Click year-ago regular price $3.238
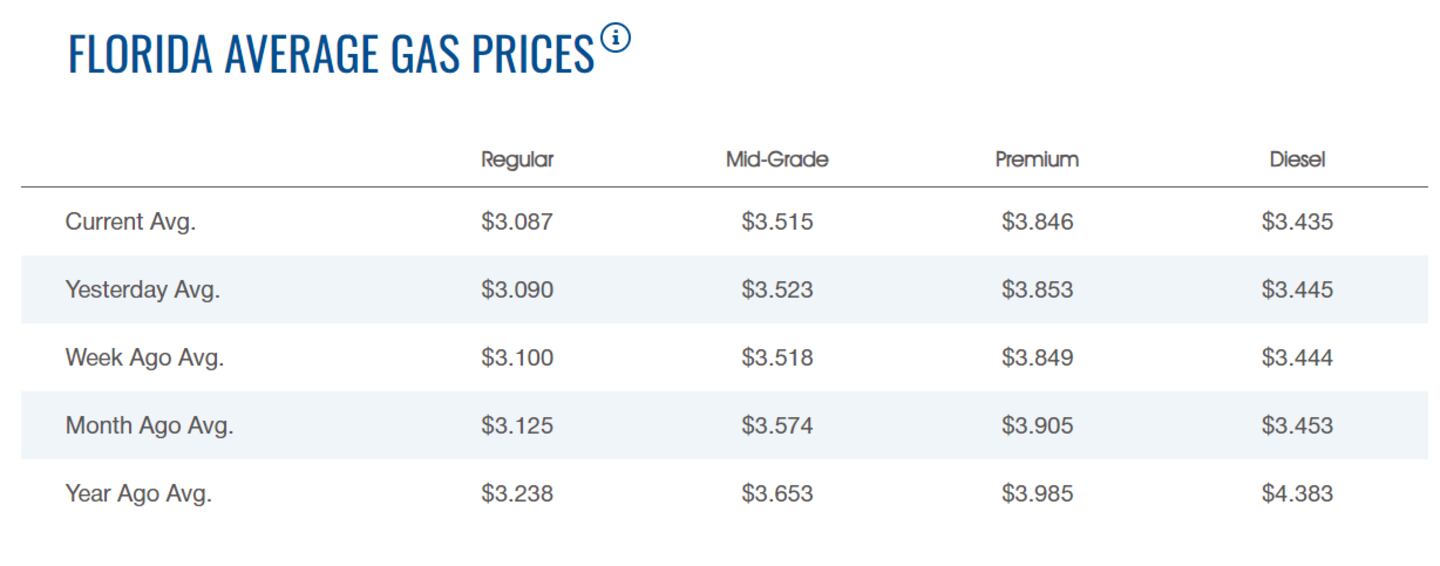This screenshot has height=566, width=1440. [517, 494]
